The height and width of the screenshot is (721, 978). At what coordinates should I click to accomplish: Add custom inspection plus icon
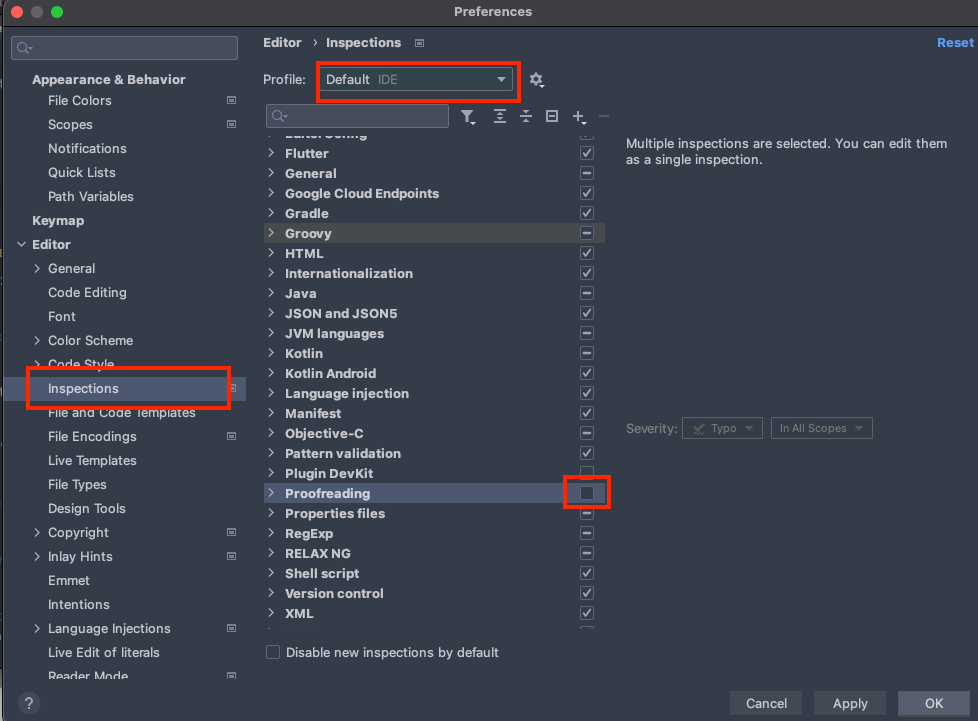[579, 117]
